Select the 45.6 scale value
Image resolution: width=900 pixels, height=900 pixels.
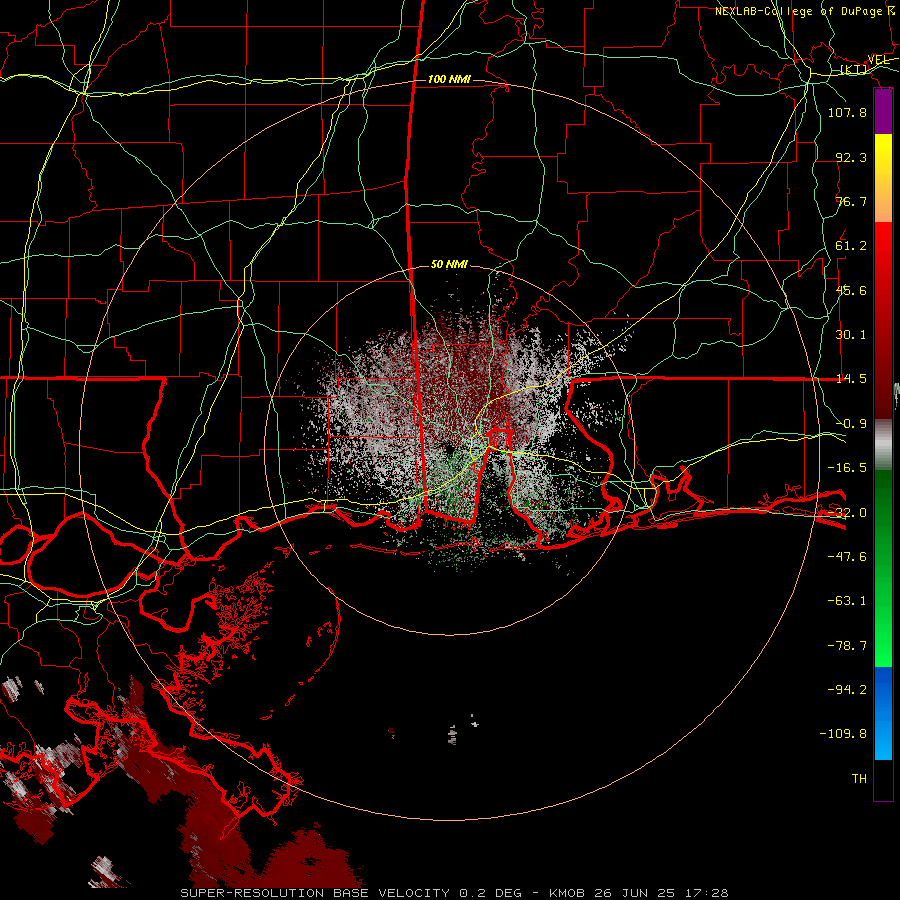851,290
